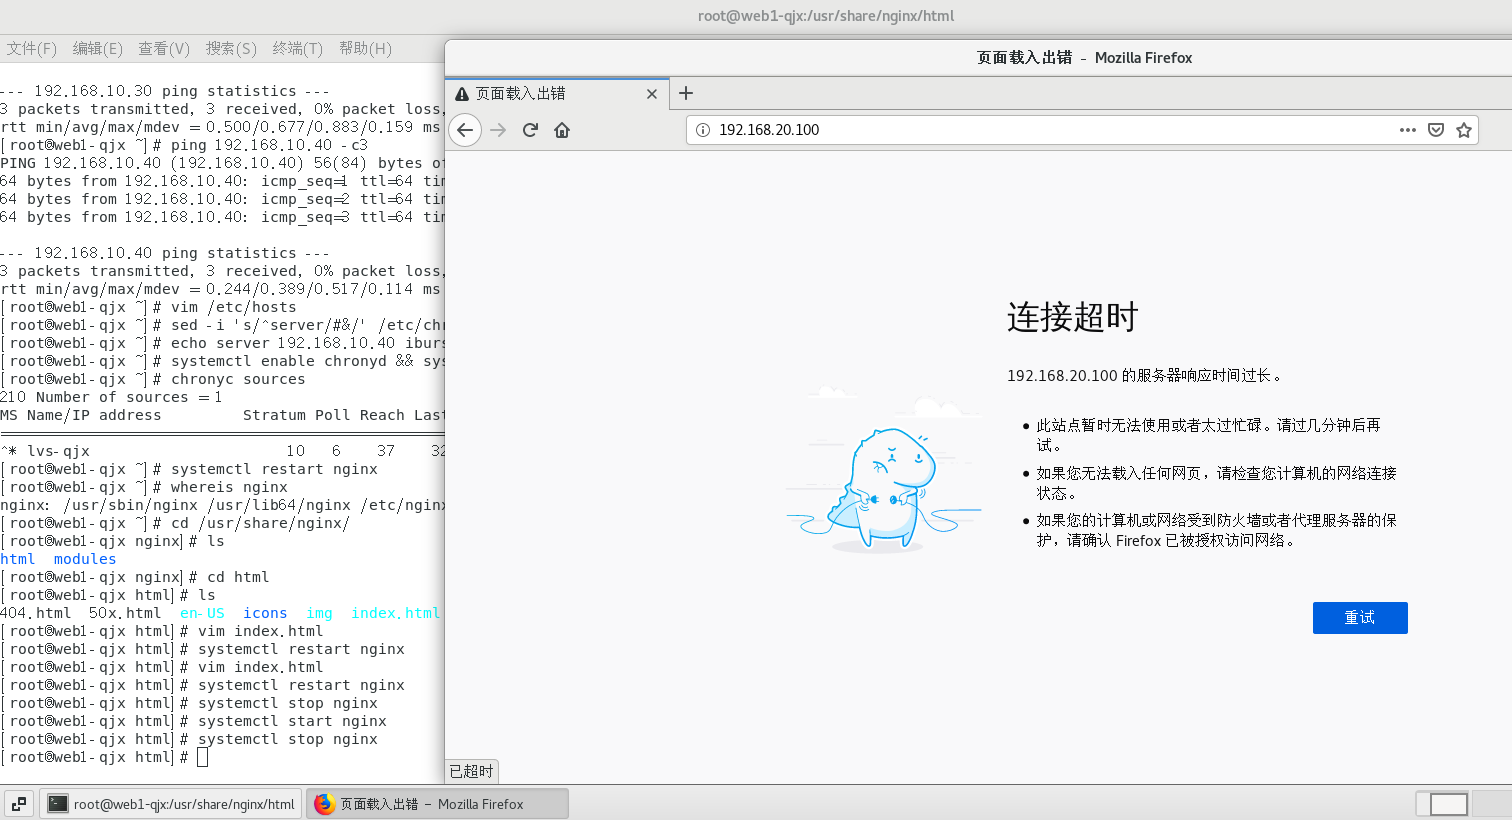Go to Firefox home page
The image size is (1512, 820).
pyautogui.click(x=562, y=130)
